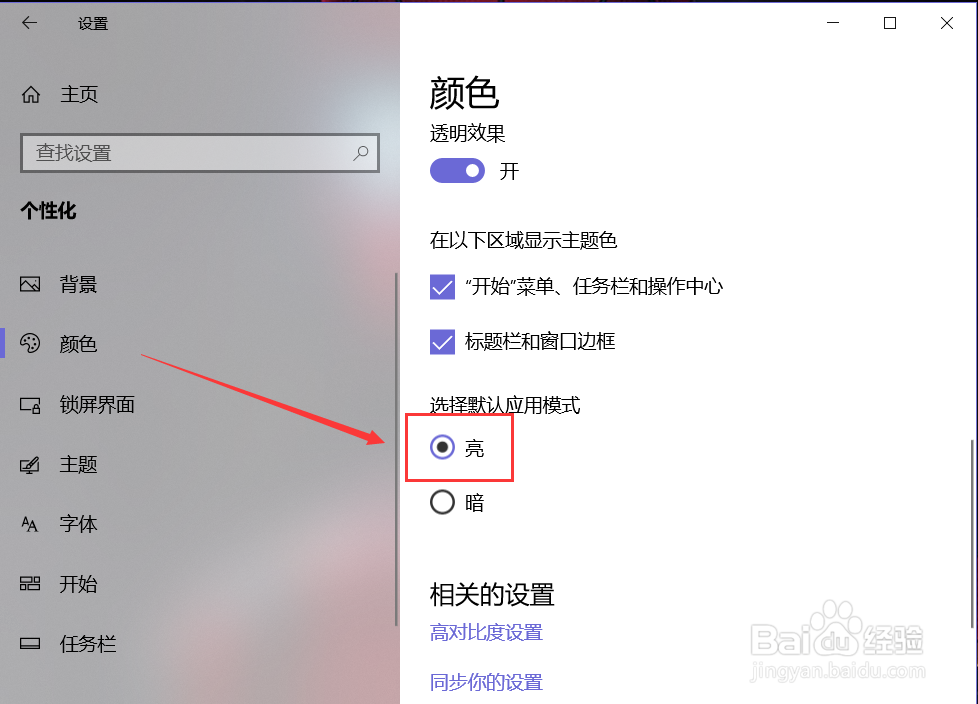Screen dimensions: 978x704
Task: Maximize the Settings window
Action: pyautogui.click(x=890, y=23)
